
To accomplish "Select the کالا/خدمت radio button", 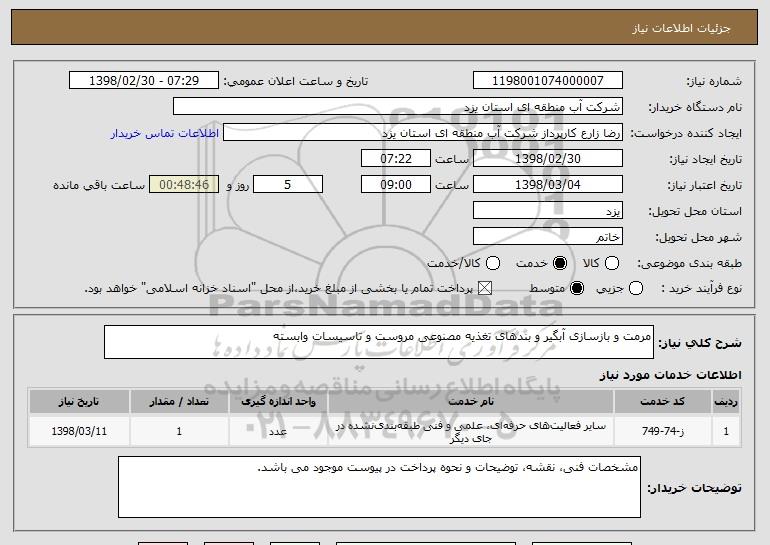I will point(493,263).
